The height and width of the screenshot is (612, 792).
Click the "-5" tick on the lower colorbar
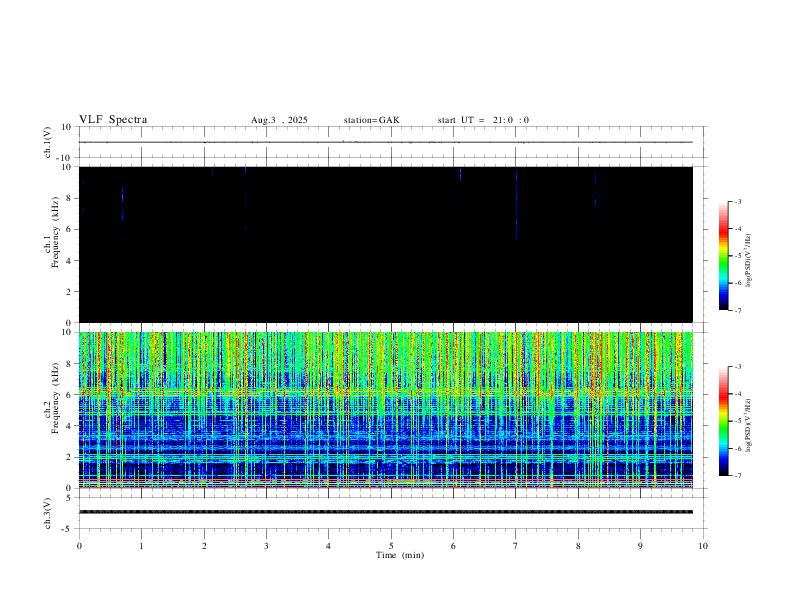tap(737, 421)
